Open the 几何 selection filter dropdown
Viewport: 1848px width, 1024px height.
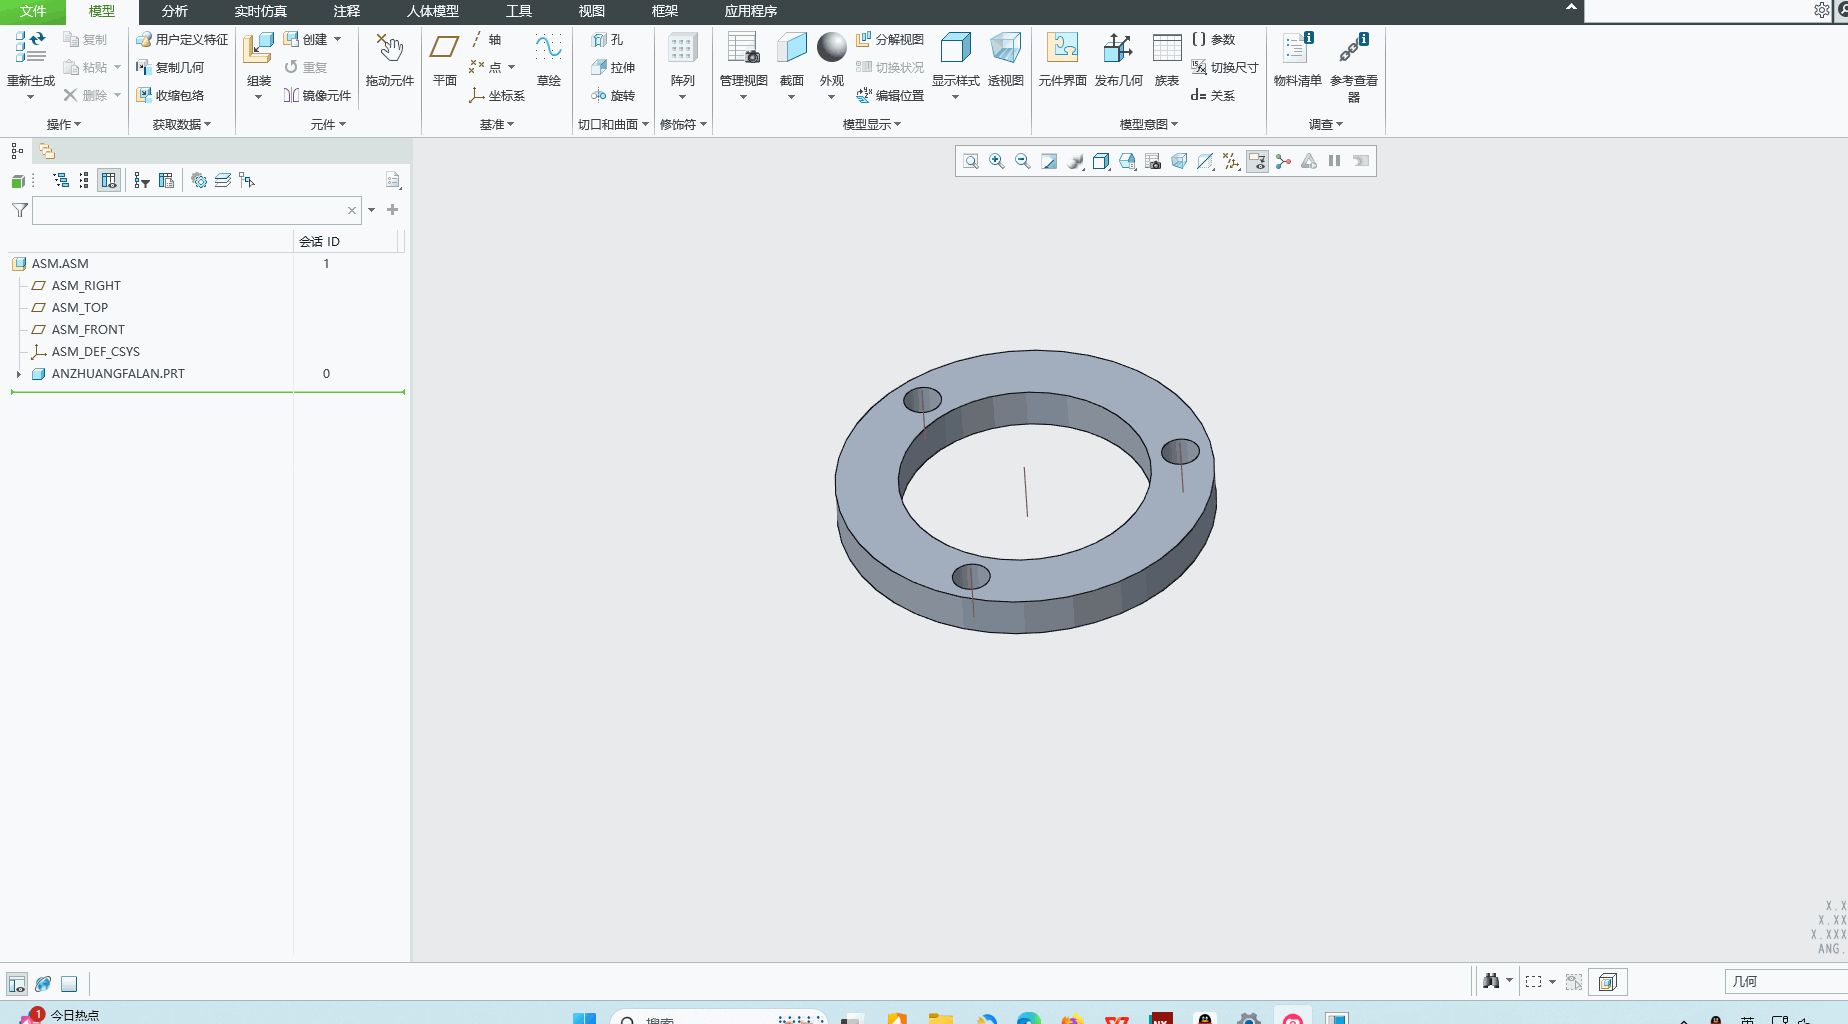(1785, 982)
